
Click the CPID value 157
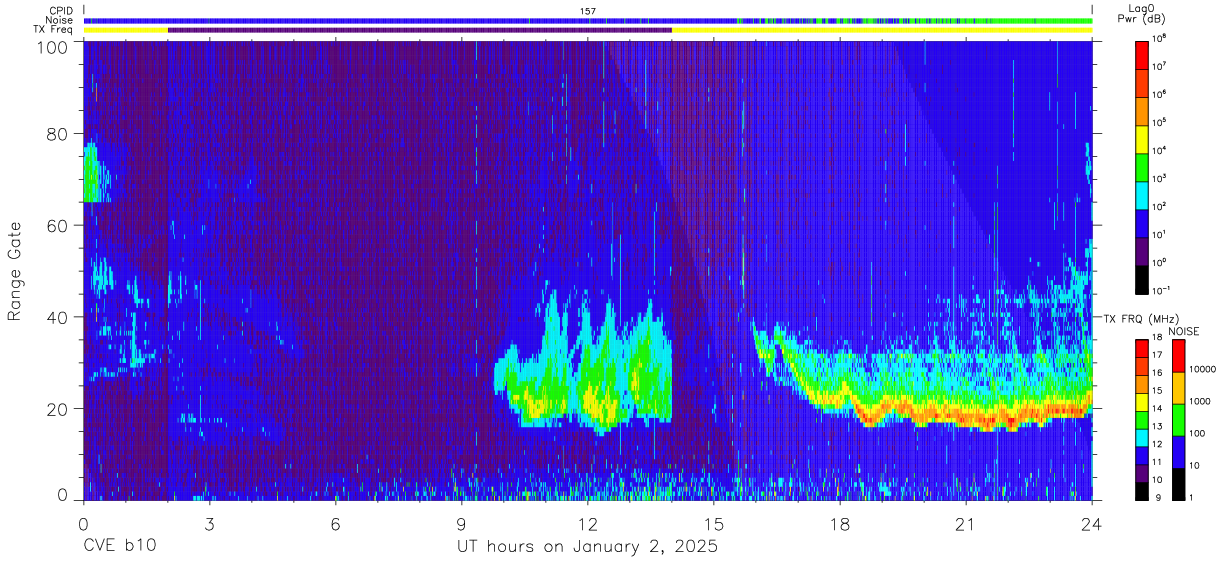(x=588, y=11)
